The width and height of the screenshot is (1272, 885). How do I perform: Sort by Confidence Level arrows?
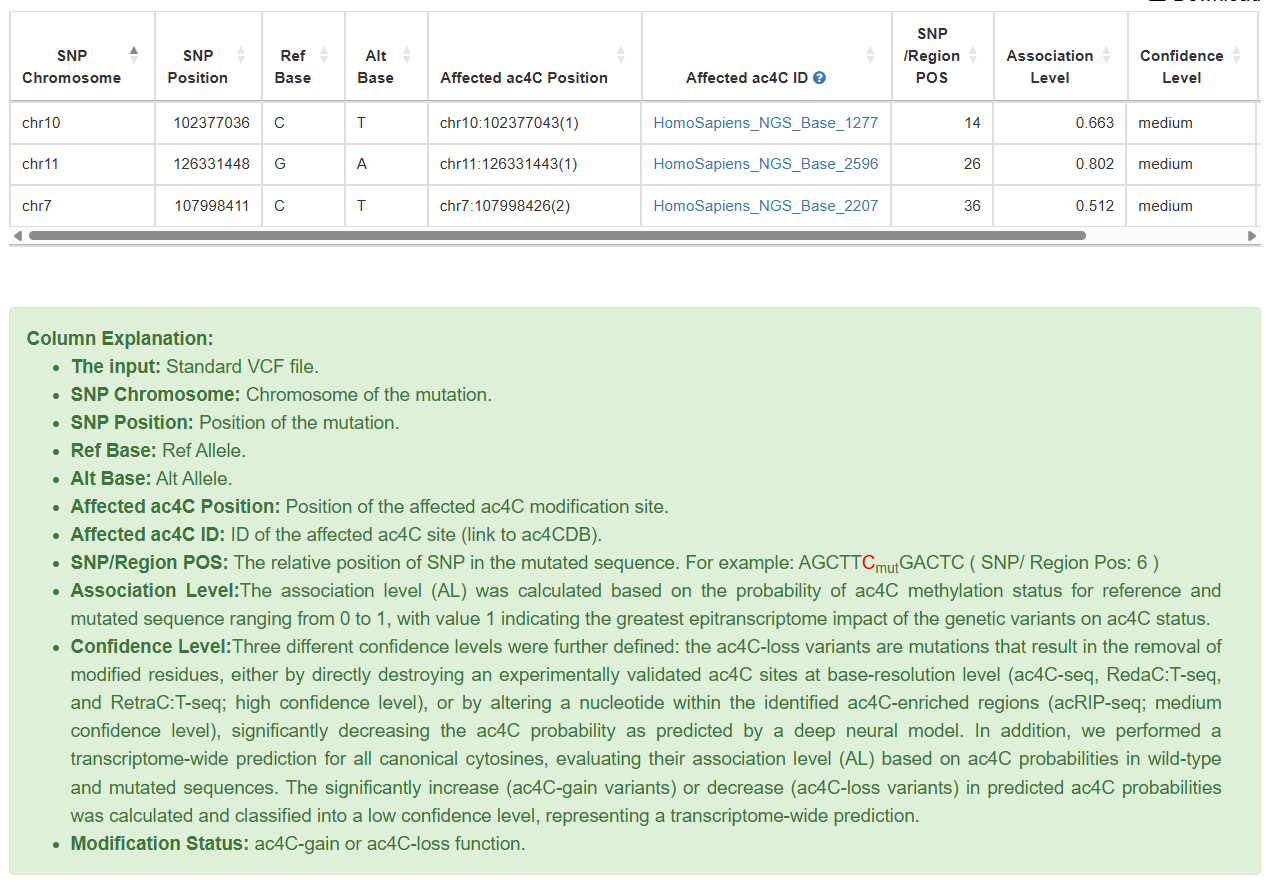tap(1236, 55)
